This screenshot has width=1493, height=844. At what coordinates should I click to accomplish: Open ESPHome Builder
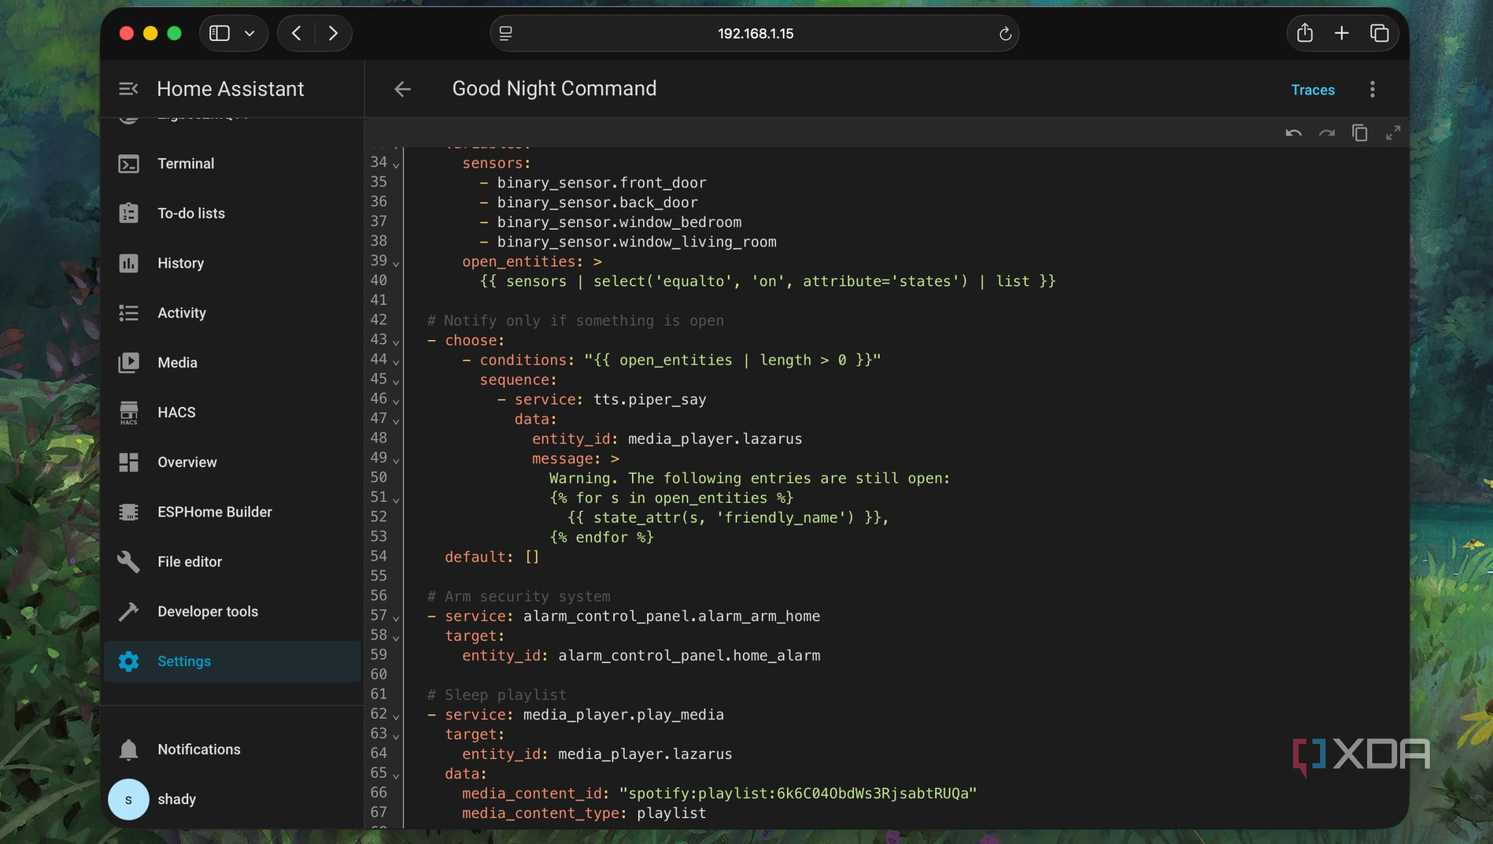click(x=232, y=512)
